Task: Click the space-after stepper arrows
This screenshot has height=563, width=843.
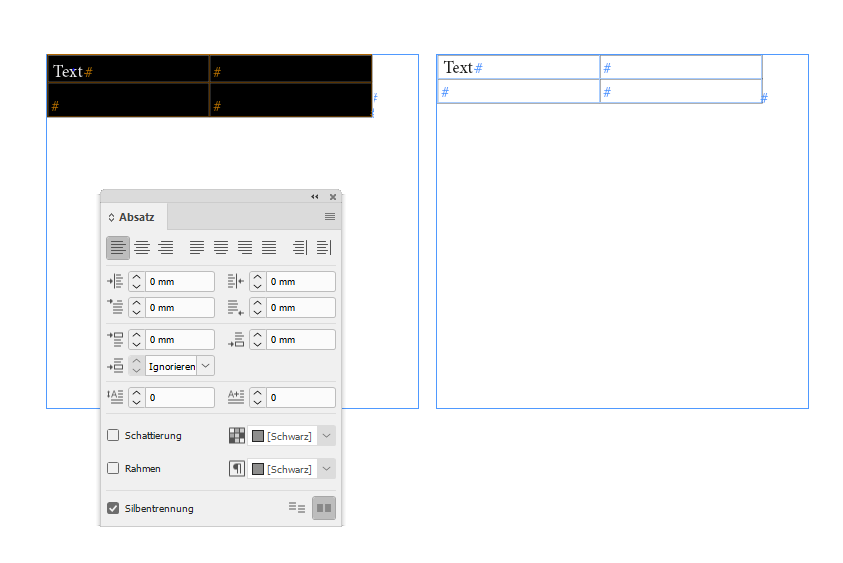Action: click(x=258, y=340)
